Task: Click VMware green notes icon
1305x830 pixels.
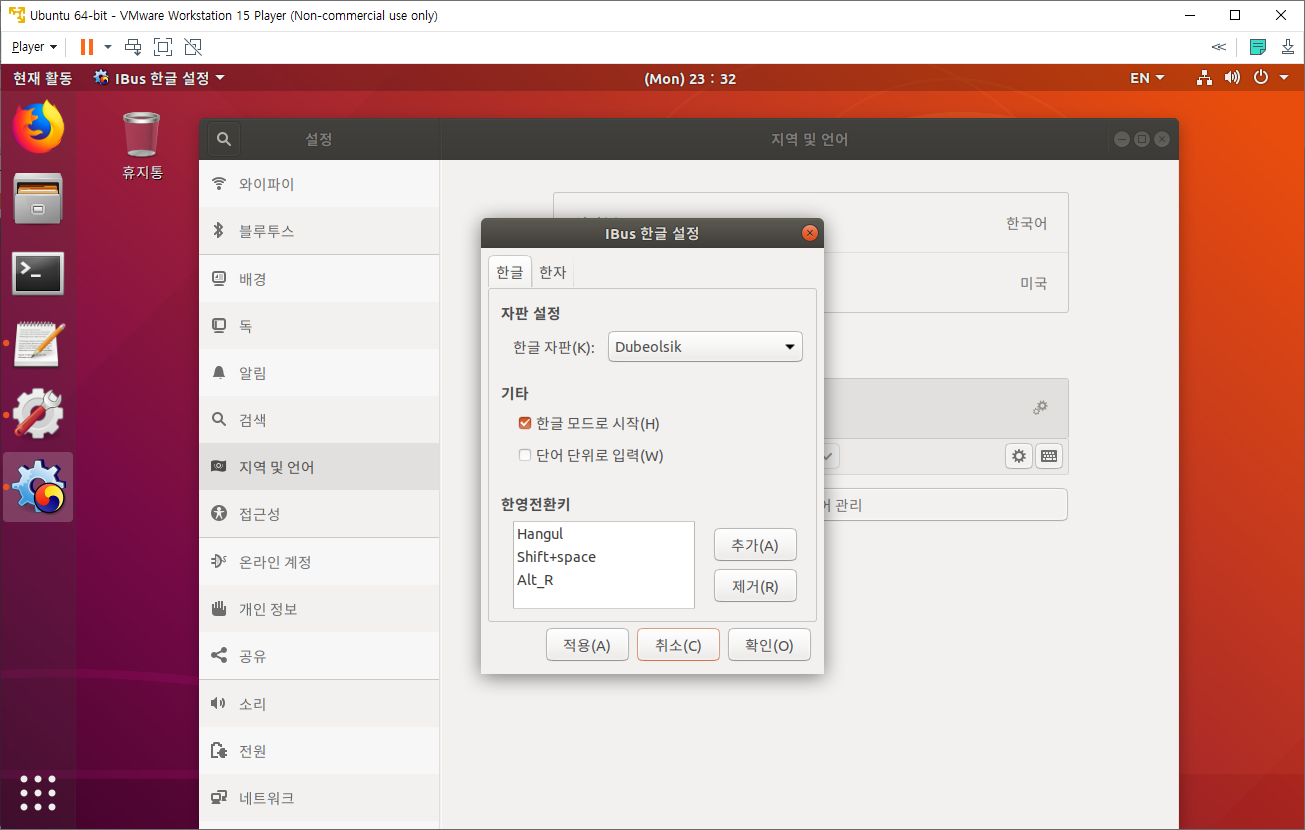Action: coord(1258,46)
